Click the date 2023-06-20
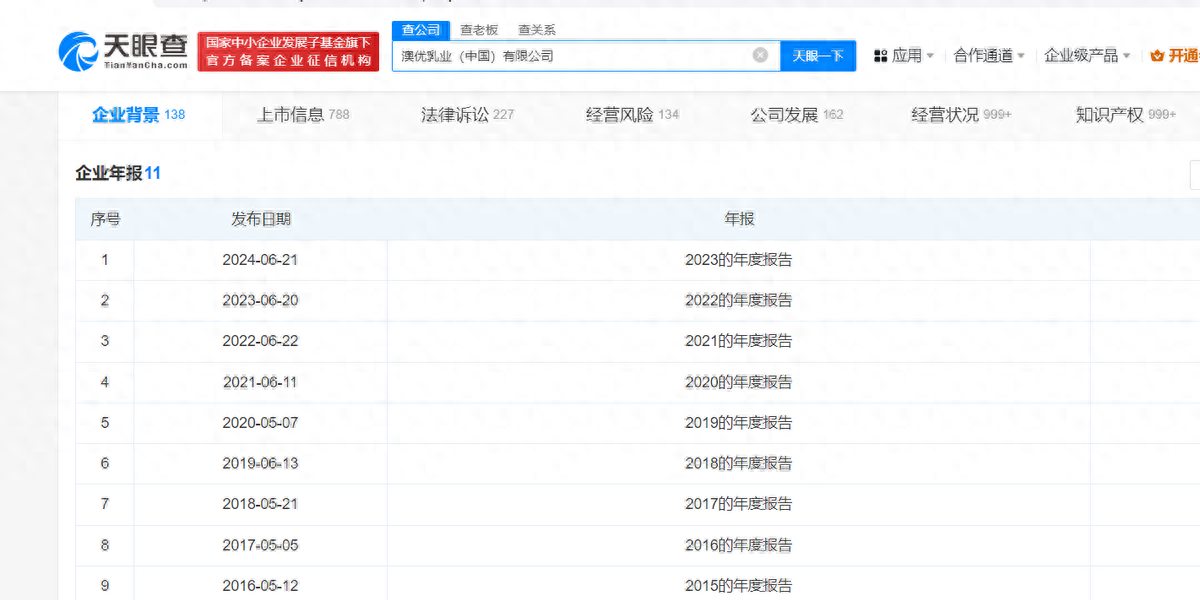Viewport: 1200px width, 600px height. click(x=260, y=300)
